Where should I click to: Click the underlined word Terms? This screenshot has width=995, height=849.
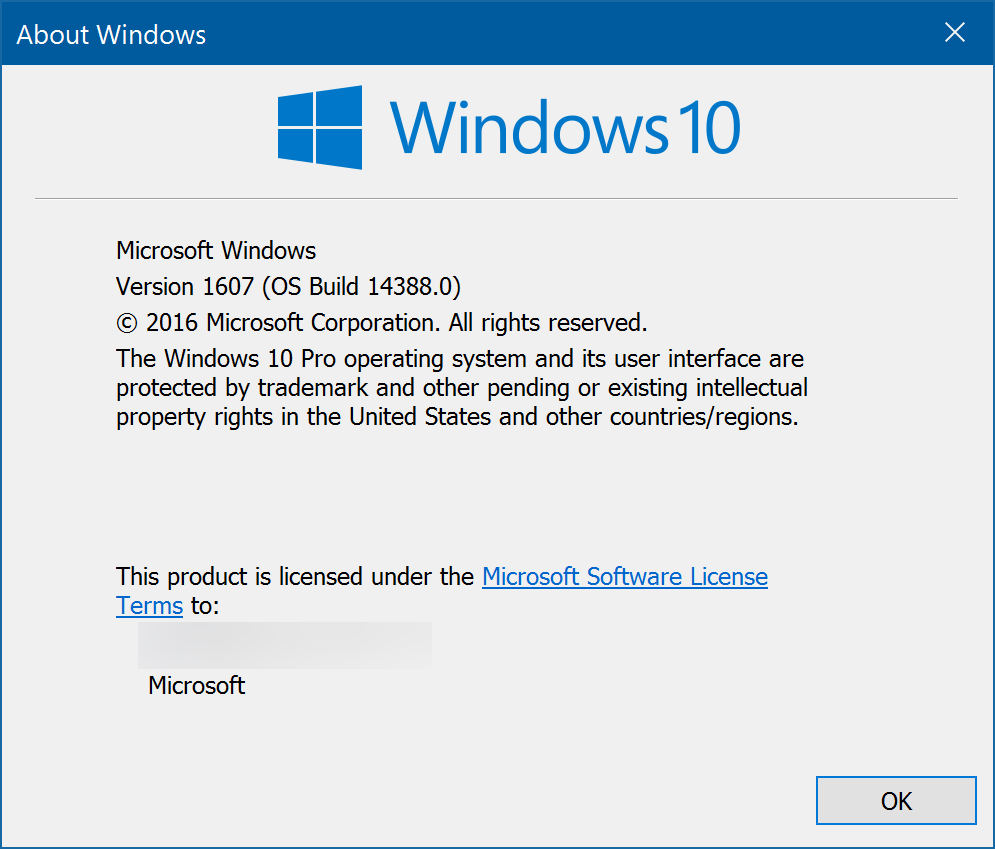(149, 606)
